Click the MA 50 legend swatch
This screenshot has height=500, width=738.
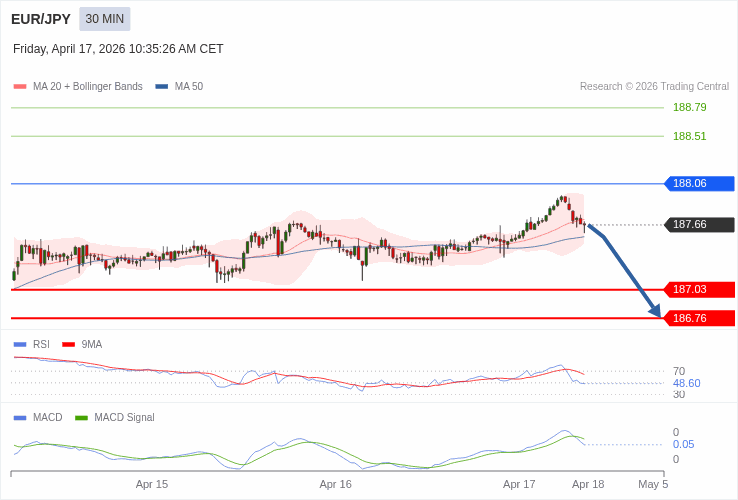162,87
